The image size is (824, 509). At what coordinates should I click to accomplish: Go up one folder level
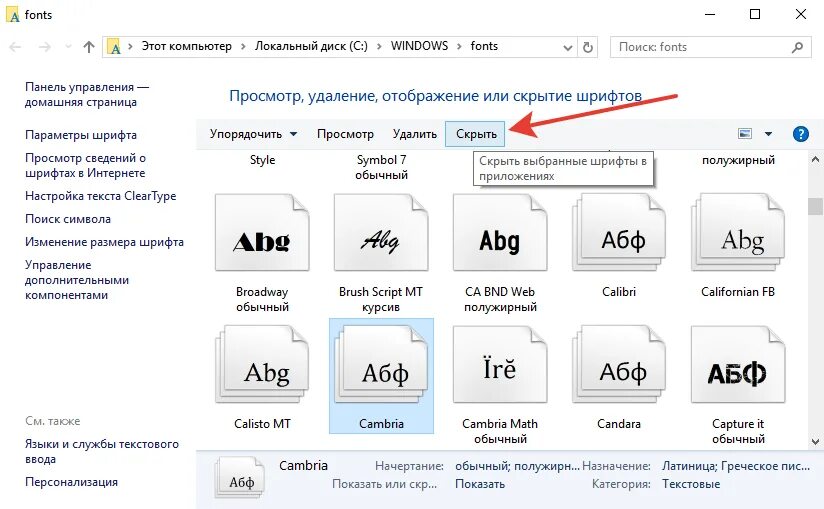(x=89, y=47)
